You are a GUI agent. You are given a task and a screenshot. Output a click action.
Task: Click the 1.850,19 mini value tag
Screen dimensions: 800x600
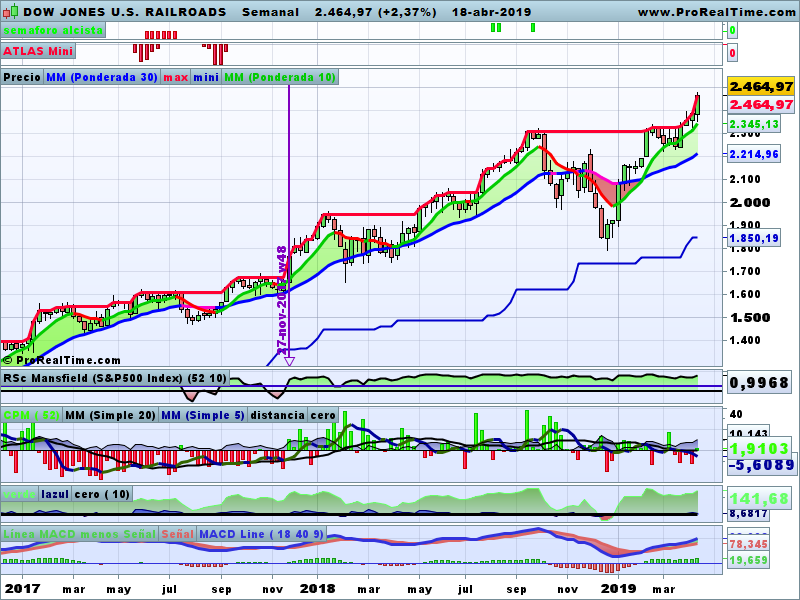click(x=754, y=238)
